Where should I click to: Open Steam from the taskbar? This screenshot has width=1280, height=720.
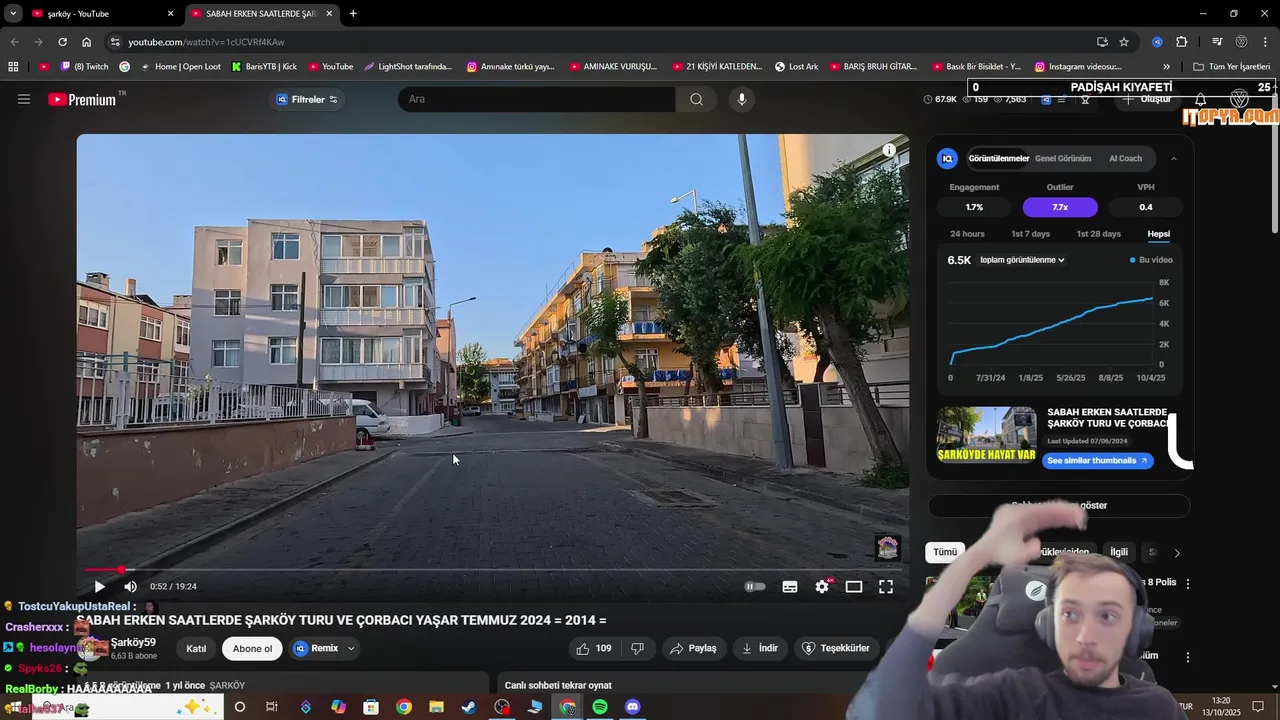coord(469,707)
